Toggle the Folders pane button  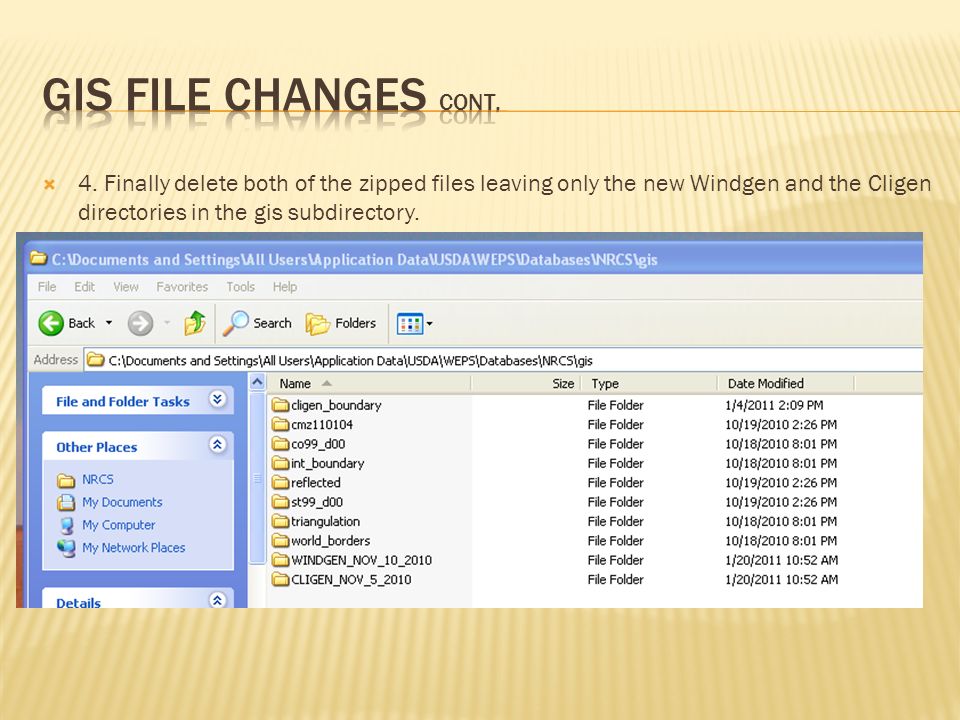[x=341, y=323]
